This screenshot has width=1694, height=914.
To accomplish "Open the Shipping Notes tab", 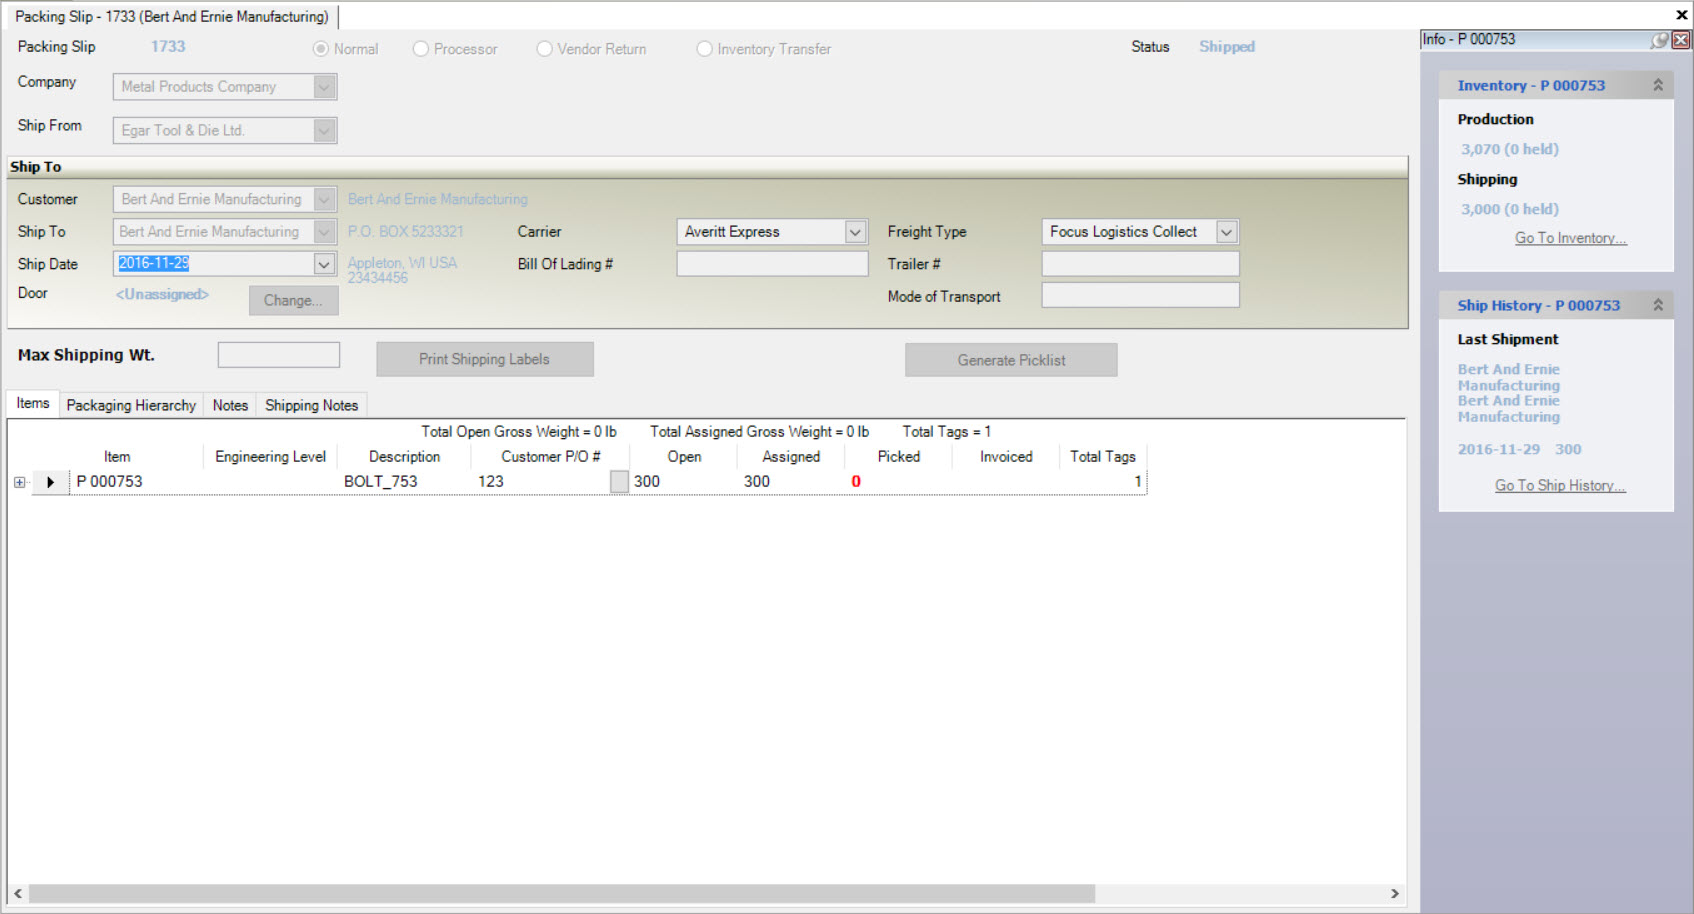I will [311, 405].
